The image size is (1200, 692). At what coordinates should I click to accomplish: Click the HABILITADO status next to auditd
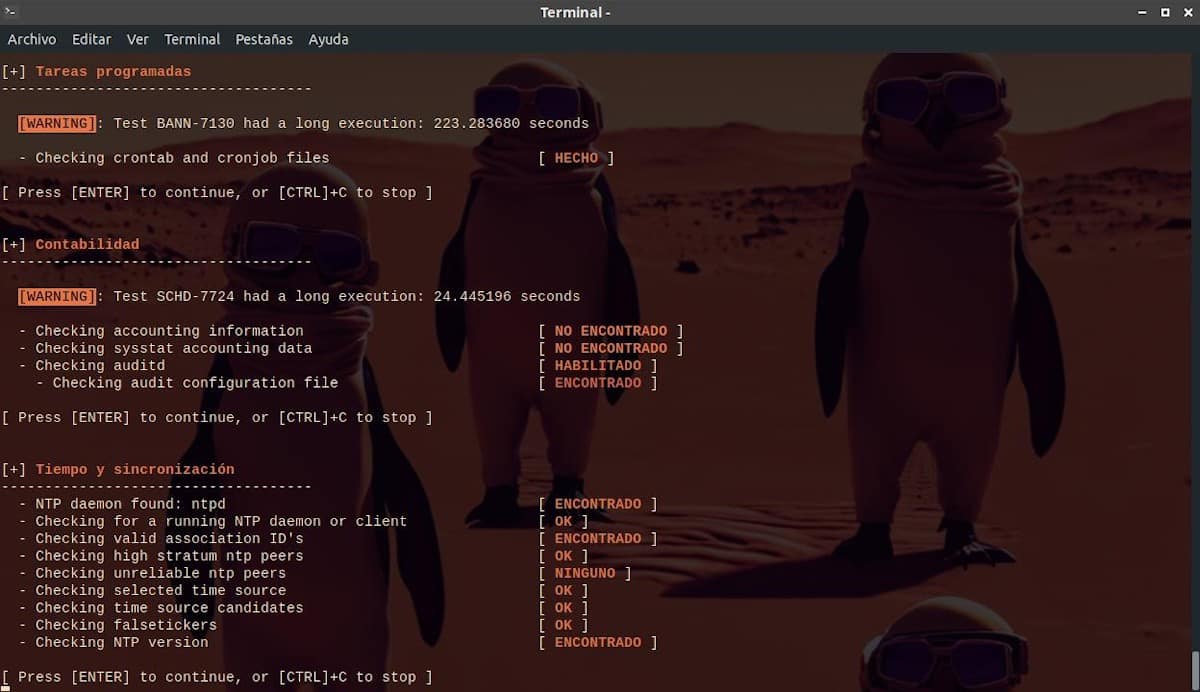pos(598,366)
